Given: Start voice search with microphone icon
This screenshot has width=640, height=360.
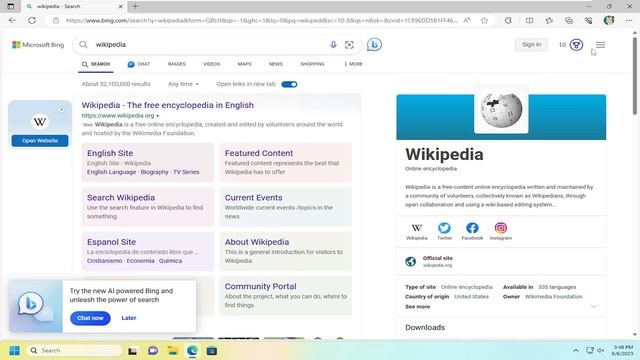Looking at the screenshot, I should pos(333,44).
